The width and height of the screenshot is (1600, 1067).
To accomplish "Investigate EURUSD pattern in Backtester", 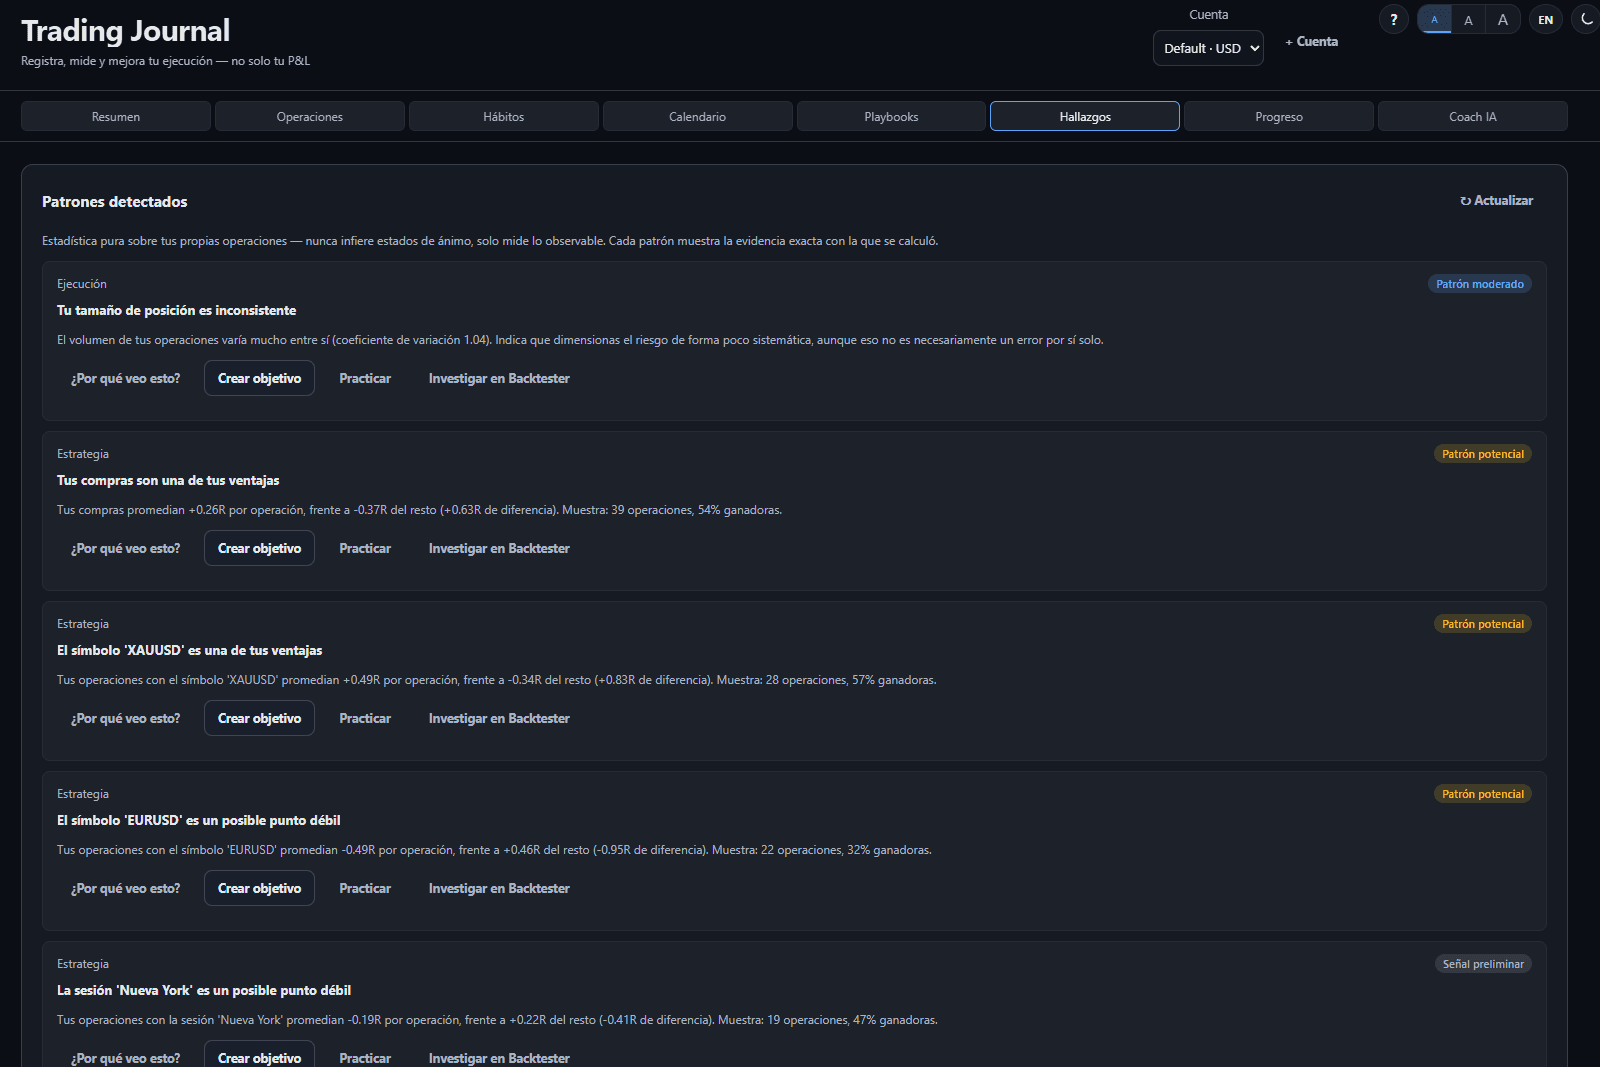I will (x=499, y=888).
